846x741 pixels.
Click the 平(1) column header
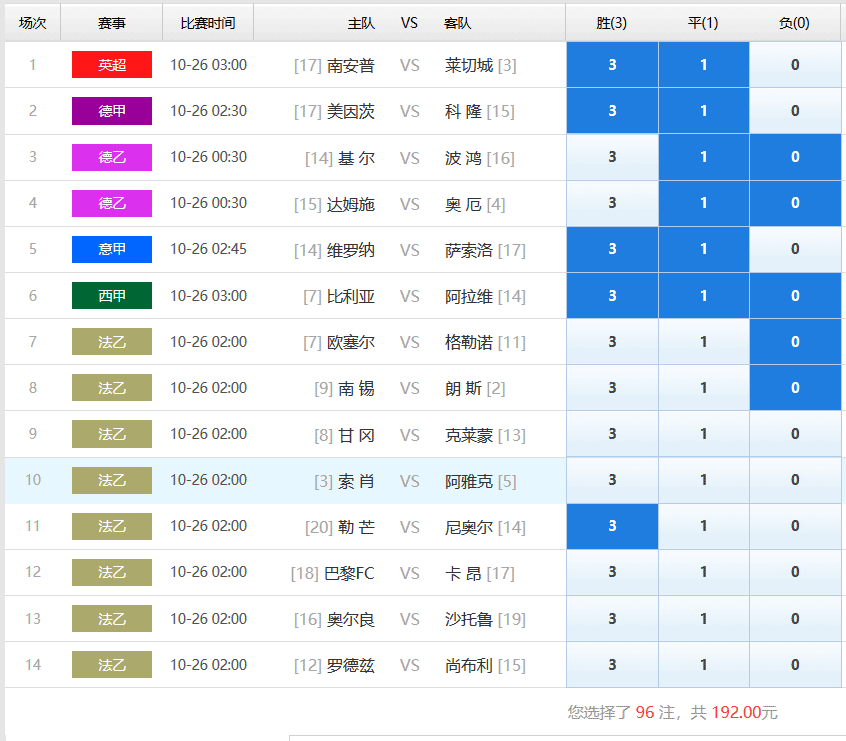[x=703, y=23]
